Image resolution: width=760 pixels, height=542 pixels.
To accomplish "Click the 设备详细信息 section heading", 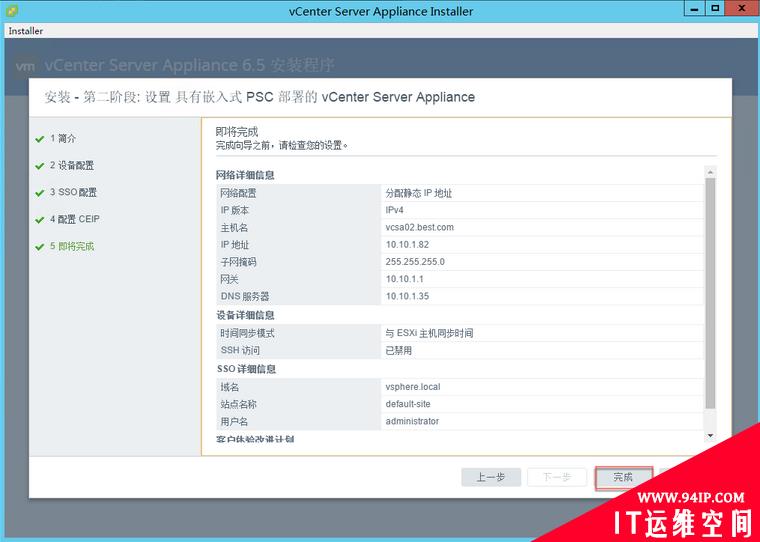I will (x=245, y=316).
